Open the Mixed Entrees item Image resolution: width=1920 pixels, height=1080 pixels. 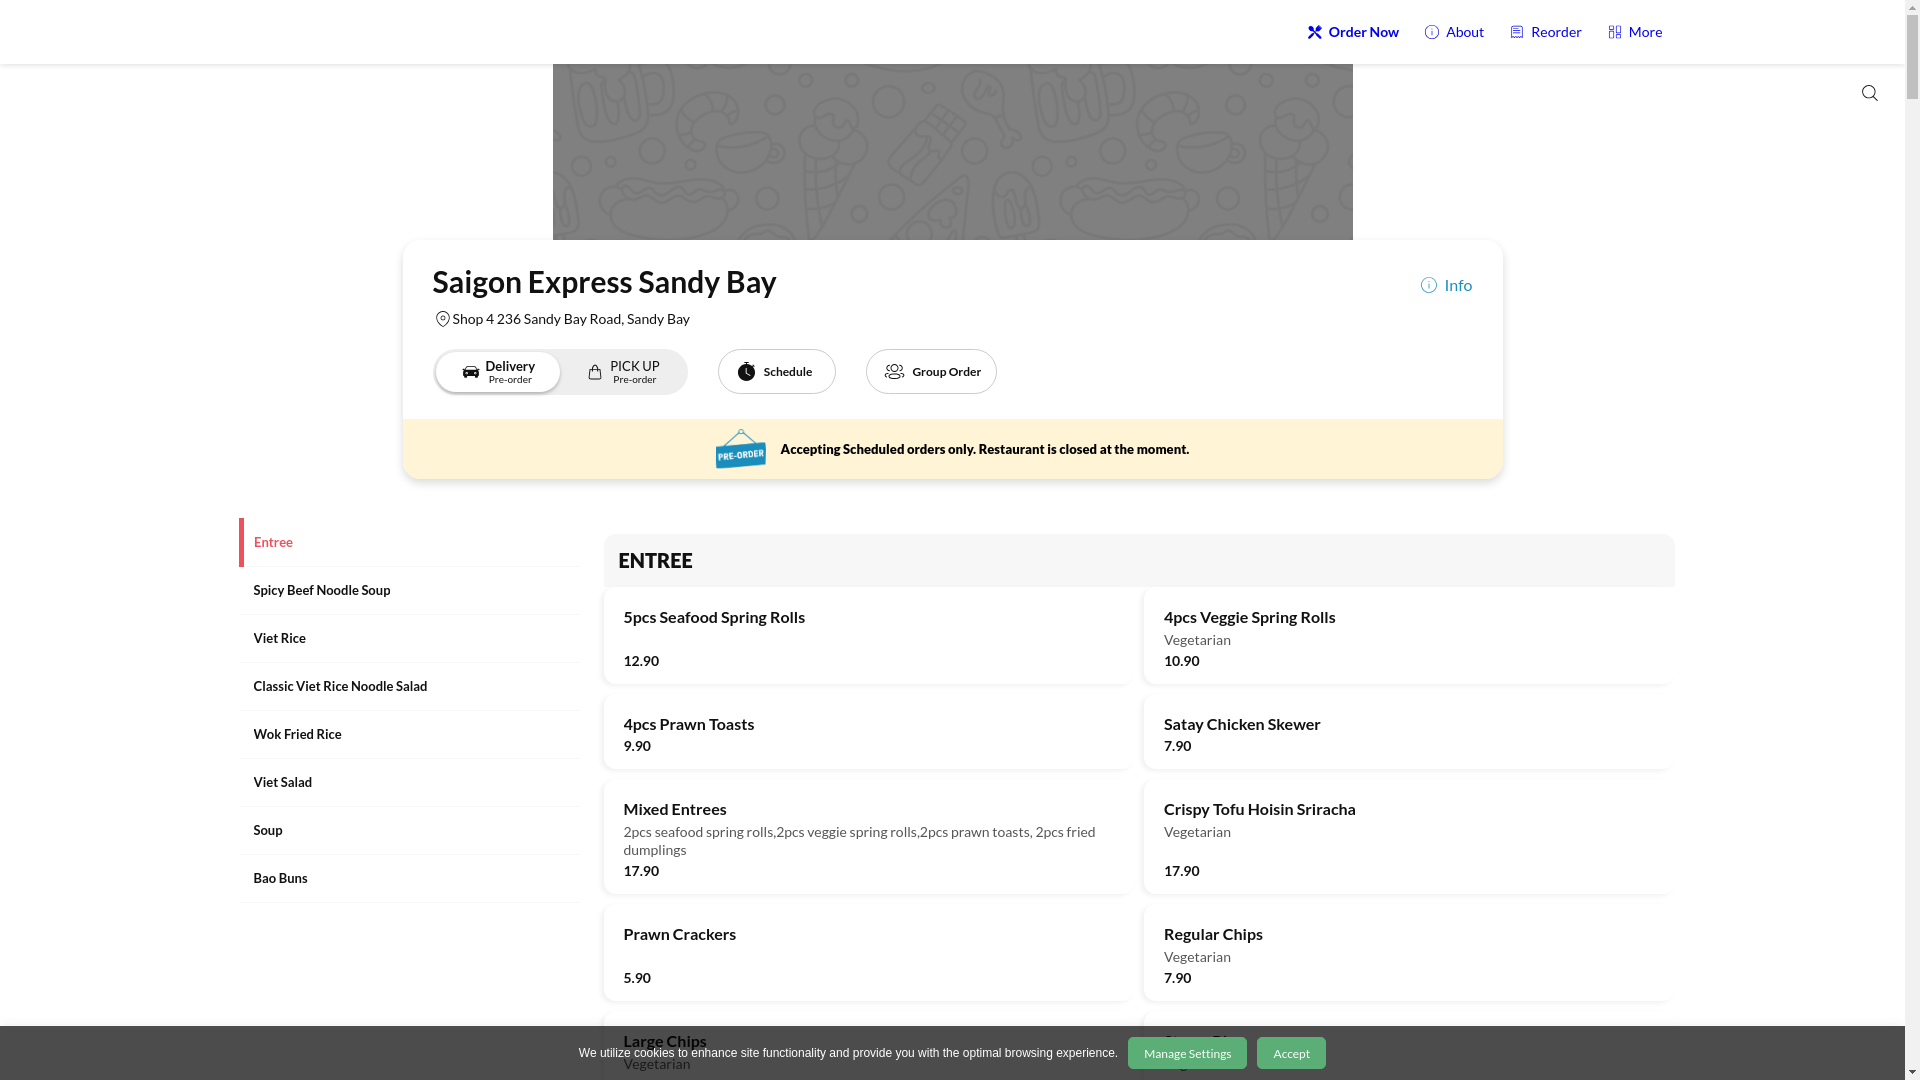click(x=868, y=837)
